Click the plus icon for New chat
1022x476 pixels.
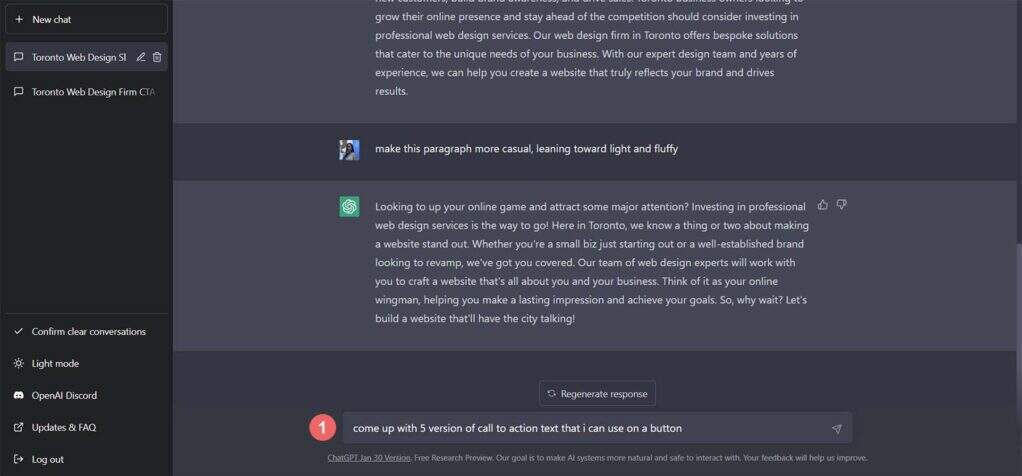19,19
